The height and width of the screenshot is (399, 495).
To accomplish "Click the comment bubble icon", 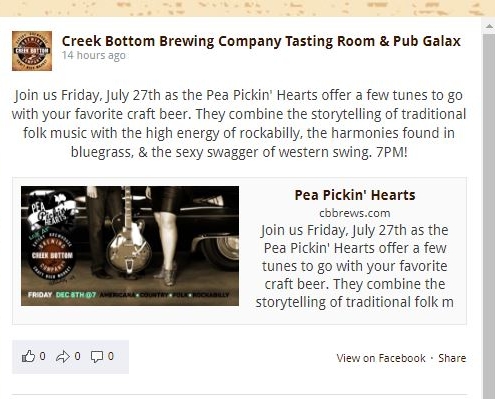I will coord(97,357).
